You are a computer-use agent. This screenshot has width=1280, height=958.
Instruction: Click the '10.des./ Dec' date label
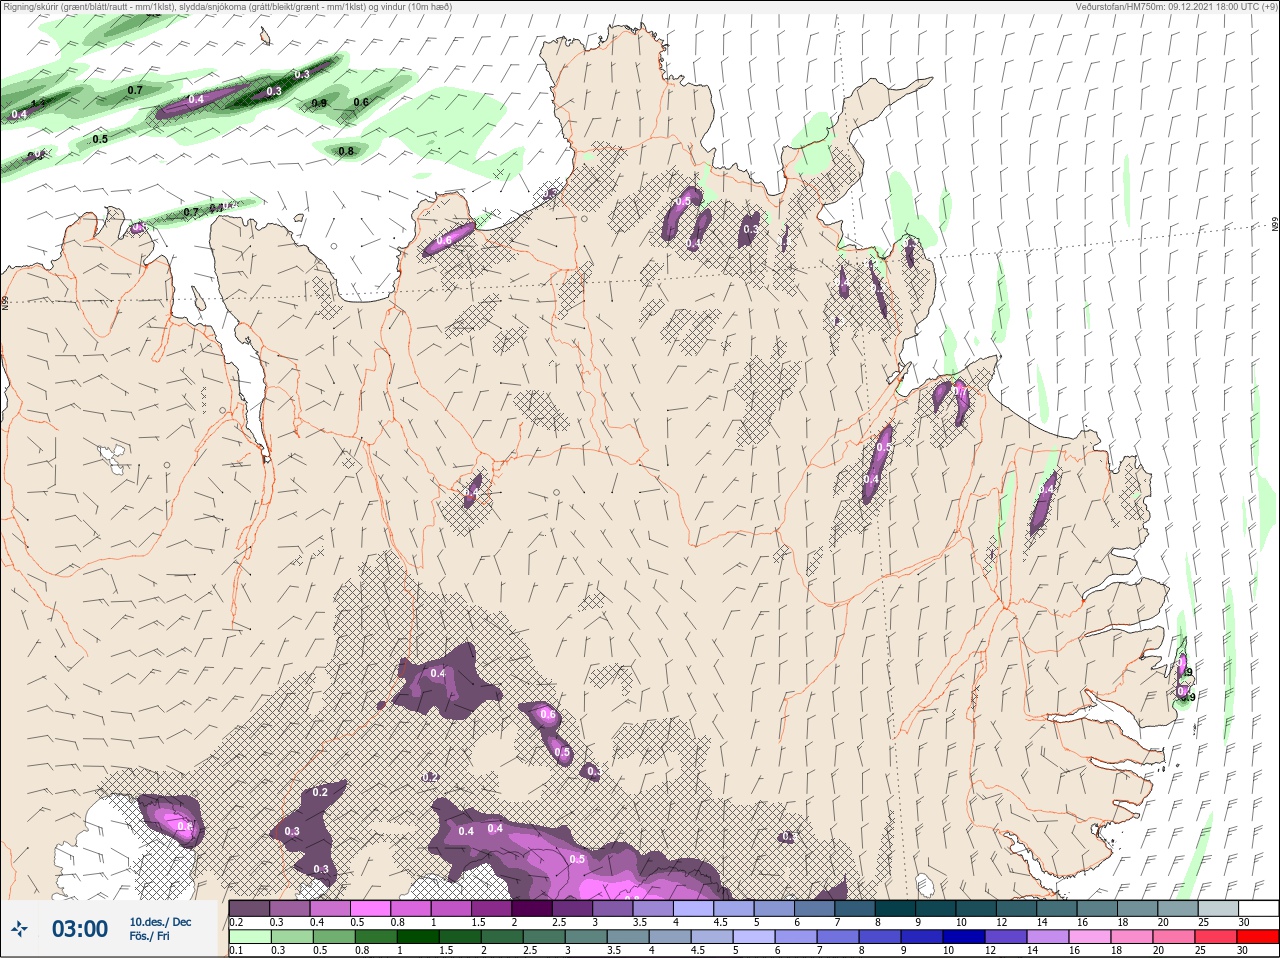160,922
